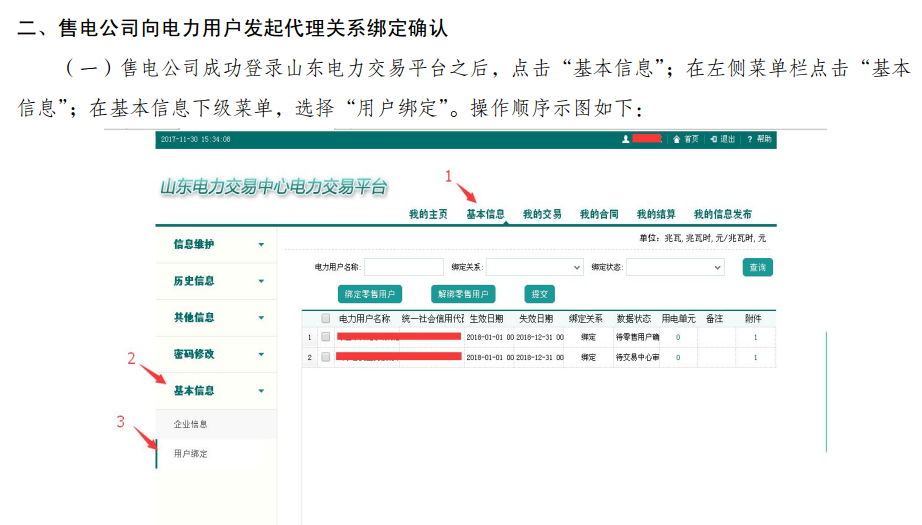Expand the 历史信息 sidebar section

(261, 282)
